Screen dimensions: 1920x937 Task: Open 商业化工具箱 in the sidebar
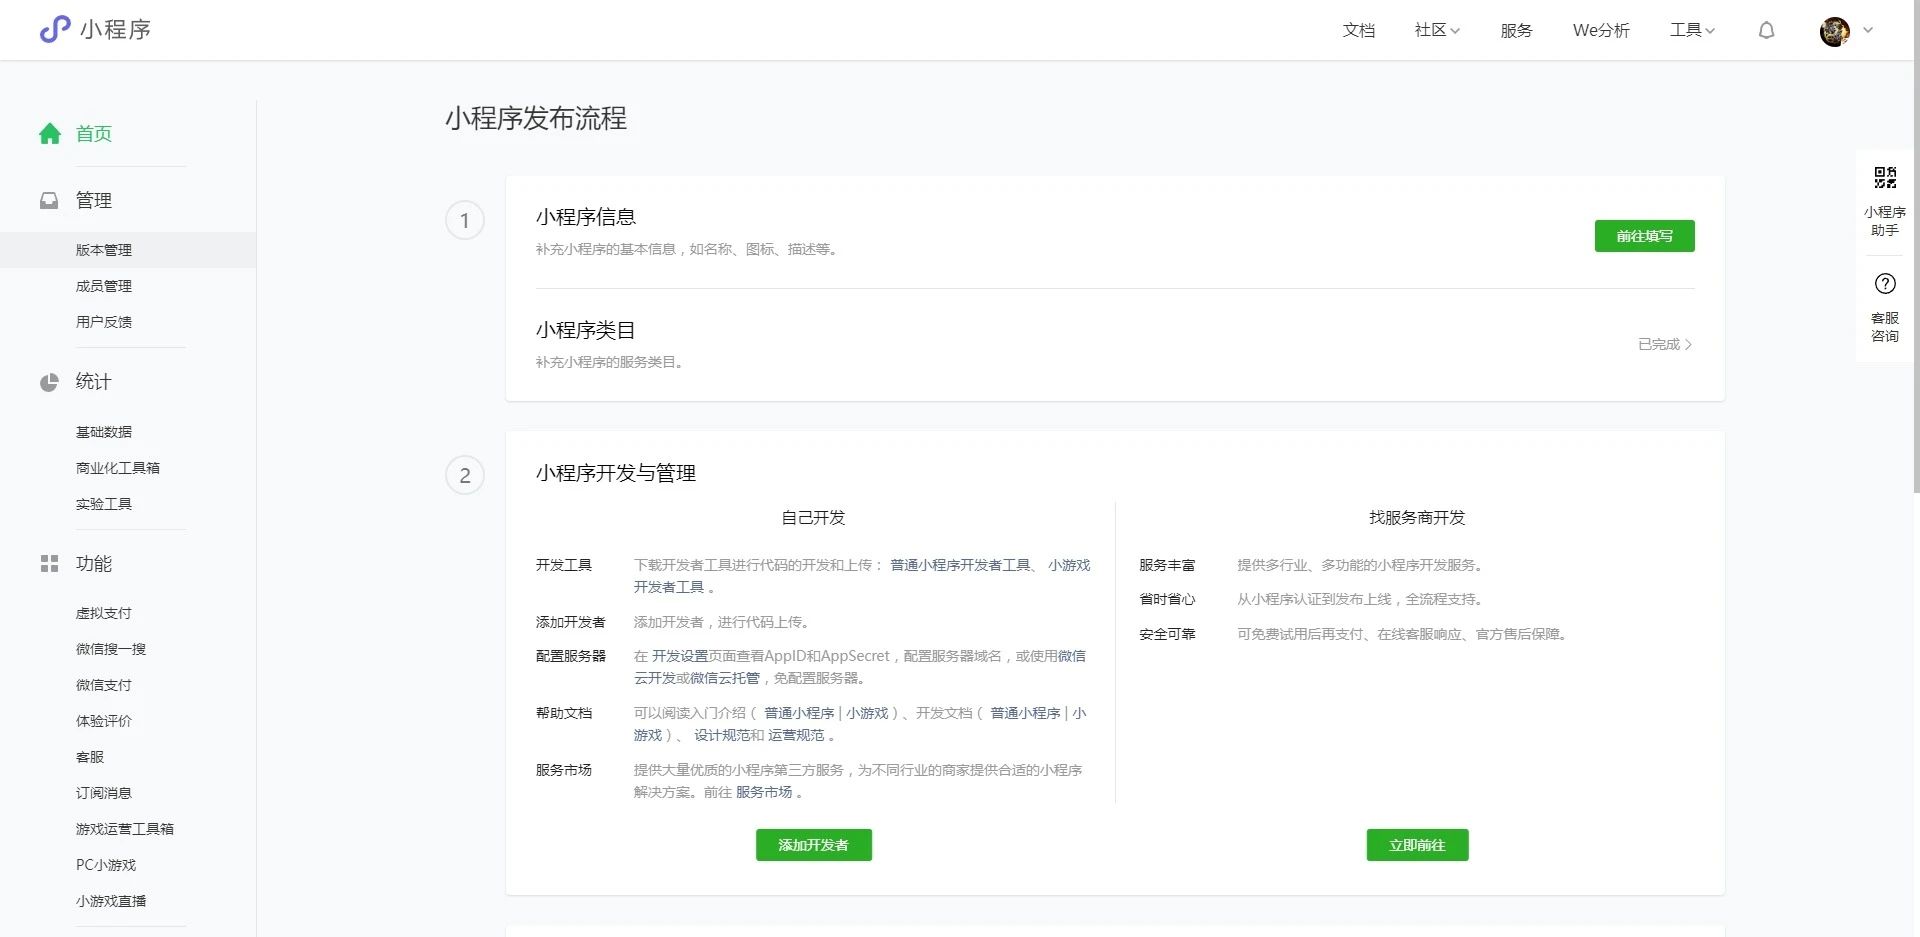coord(118,468)
